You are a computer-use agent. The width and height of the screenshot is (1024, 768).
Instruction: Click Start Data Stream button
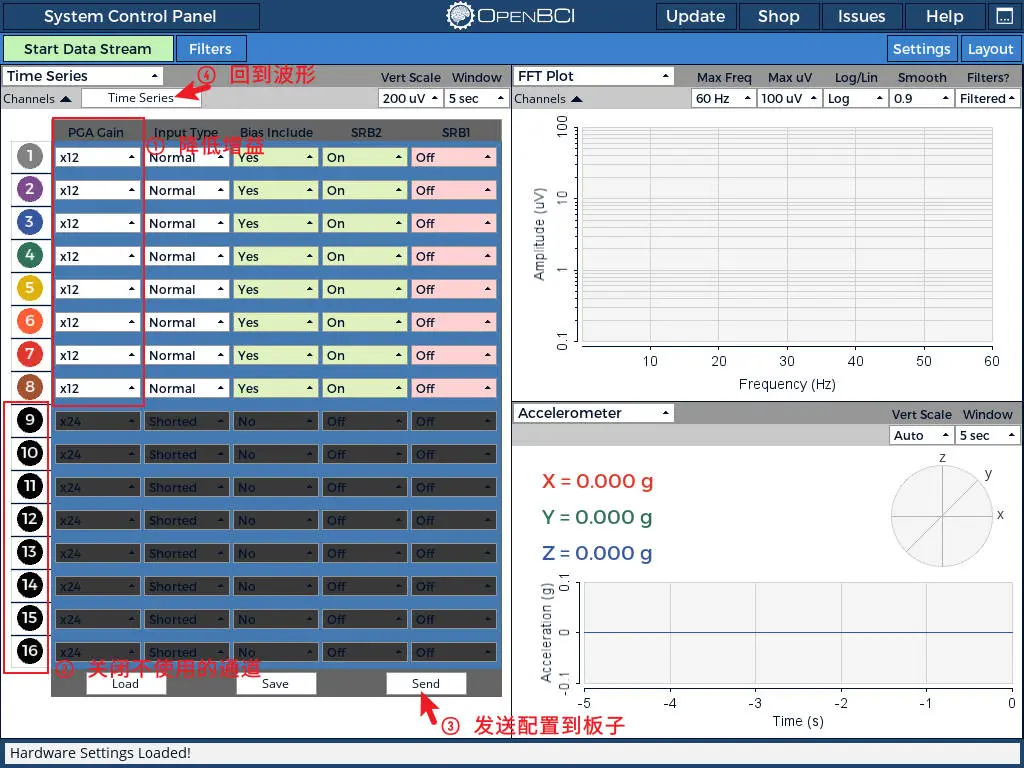88,49
